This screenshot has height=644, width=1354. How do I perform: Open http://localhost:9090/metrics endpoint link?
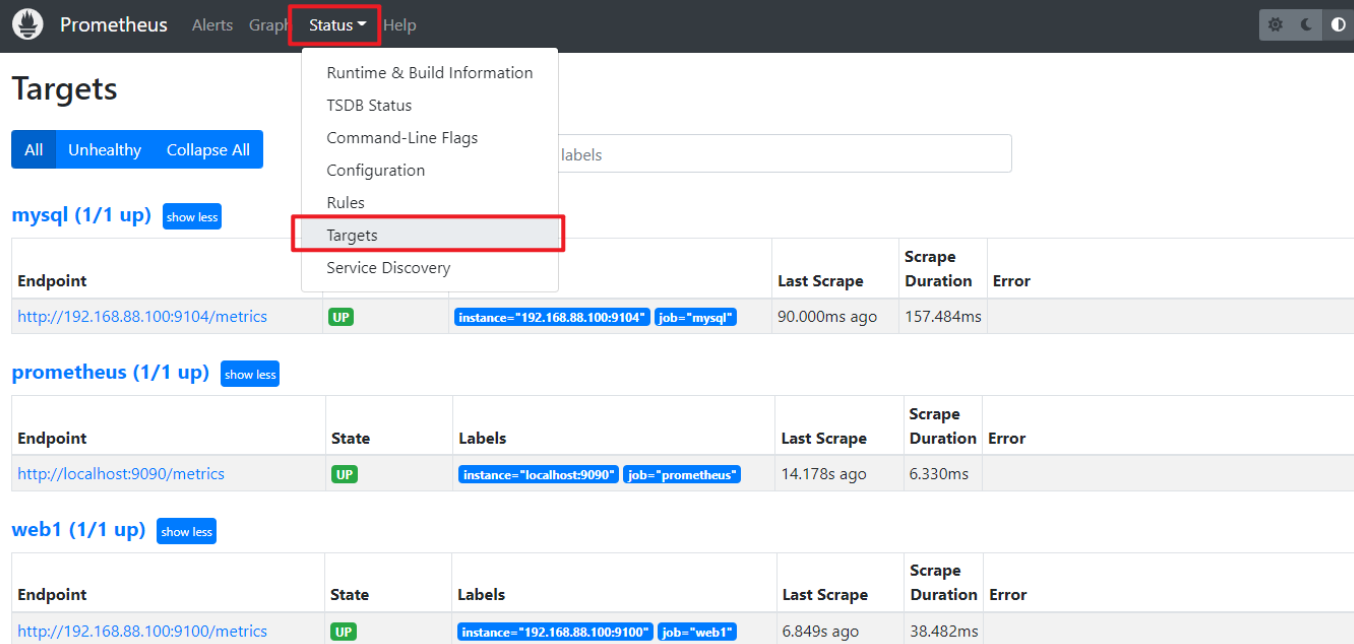click(121, 474)
